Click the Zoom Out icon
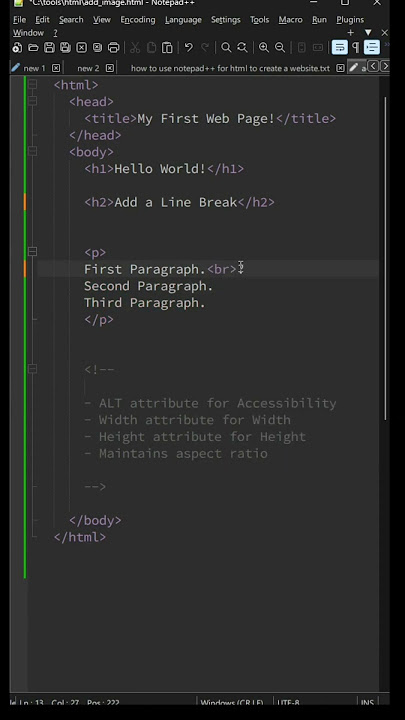 pyautogui.click(x=280, y=47)
